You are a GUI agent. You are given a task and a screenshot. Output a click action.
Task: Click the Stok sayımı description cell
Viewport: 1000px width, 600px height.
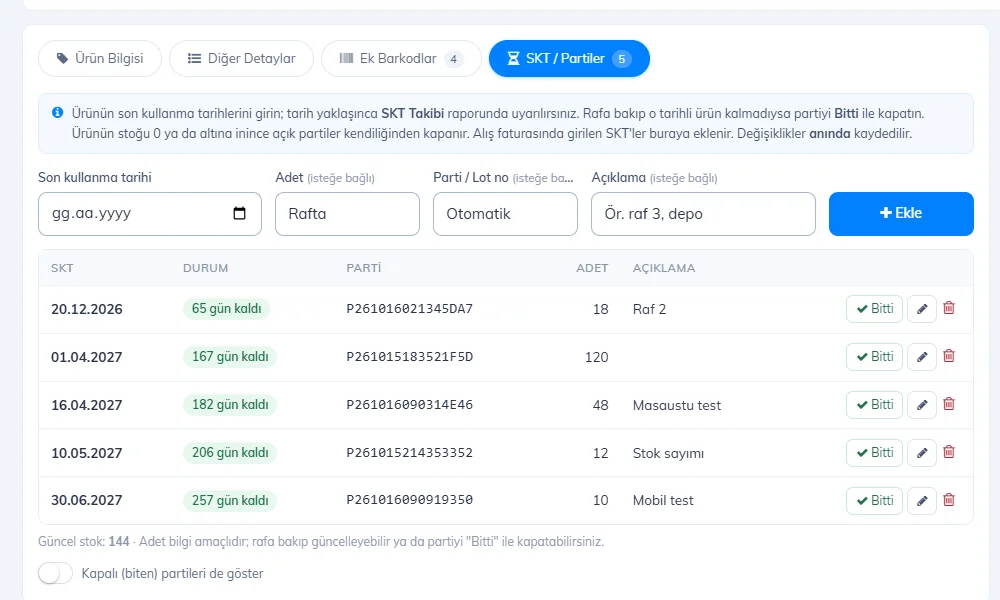668,453
